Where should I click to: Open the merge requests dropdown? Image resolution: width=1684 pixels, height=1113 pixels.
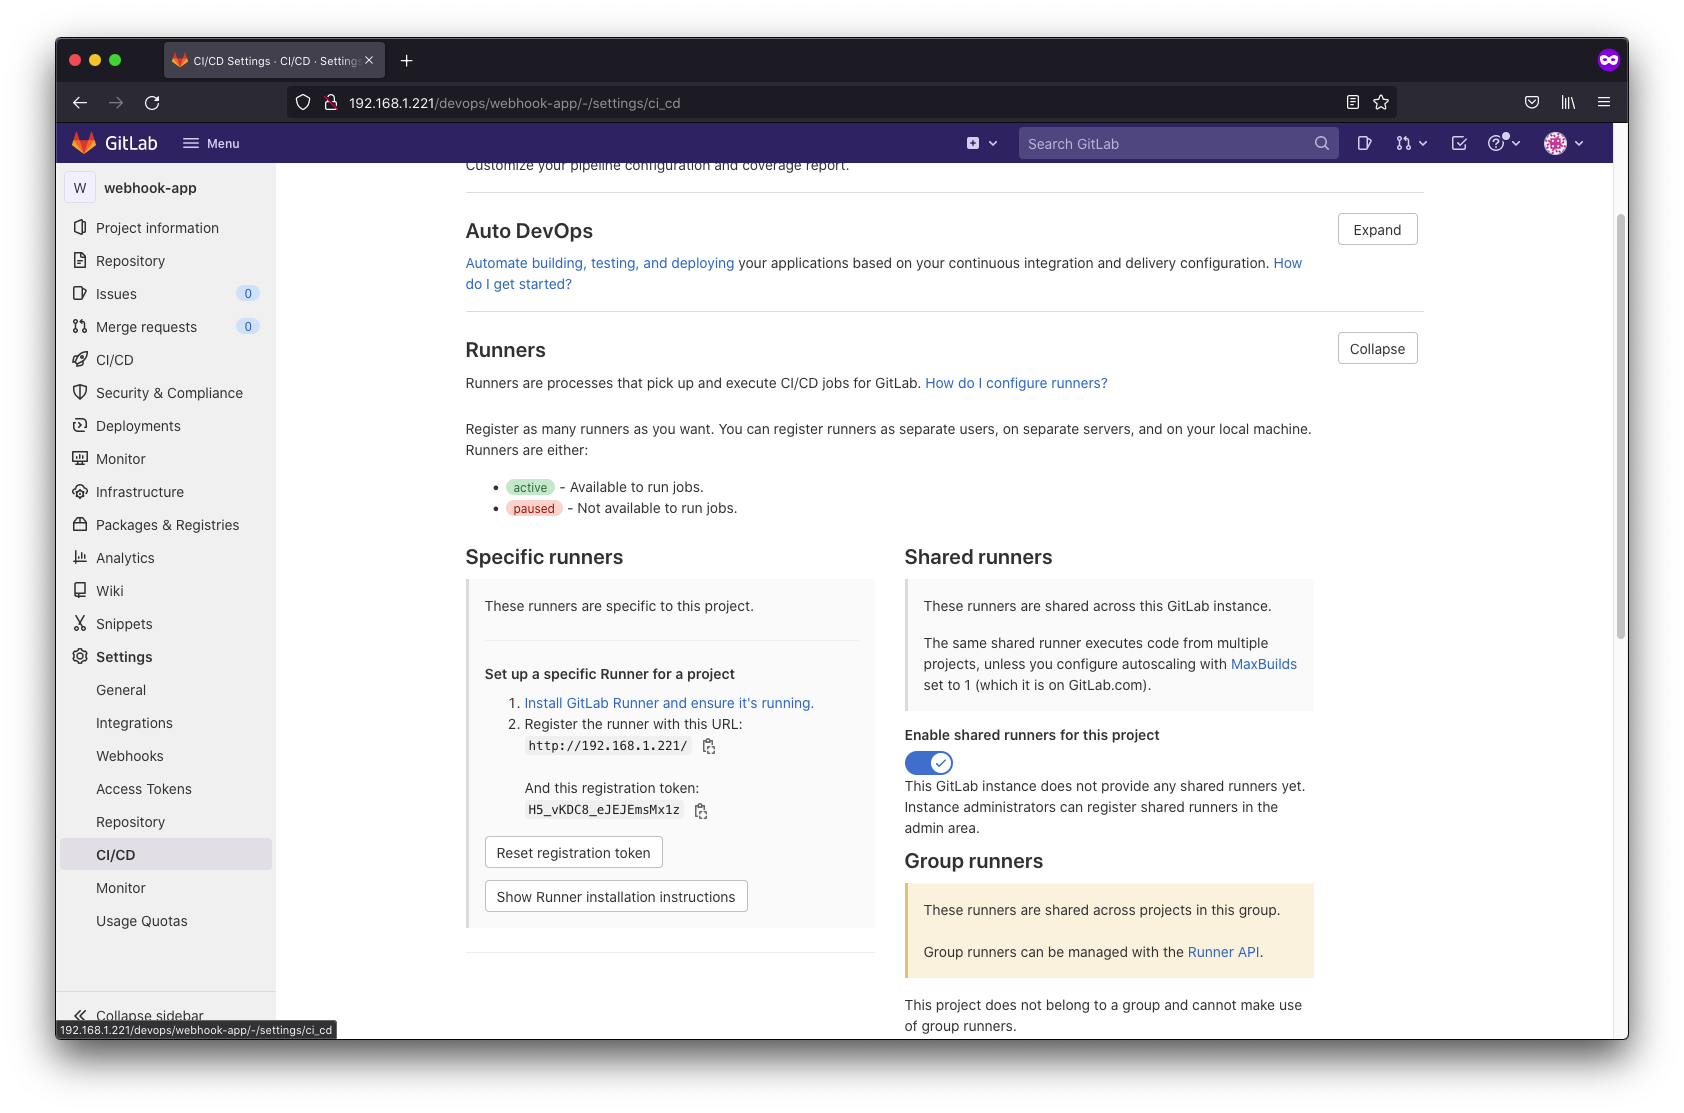pyautogui.click(x=1411, y=143)
